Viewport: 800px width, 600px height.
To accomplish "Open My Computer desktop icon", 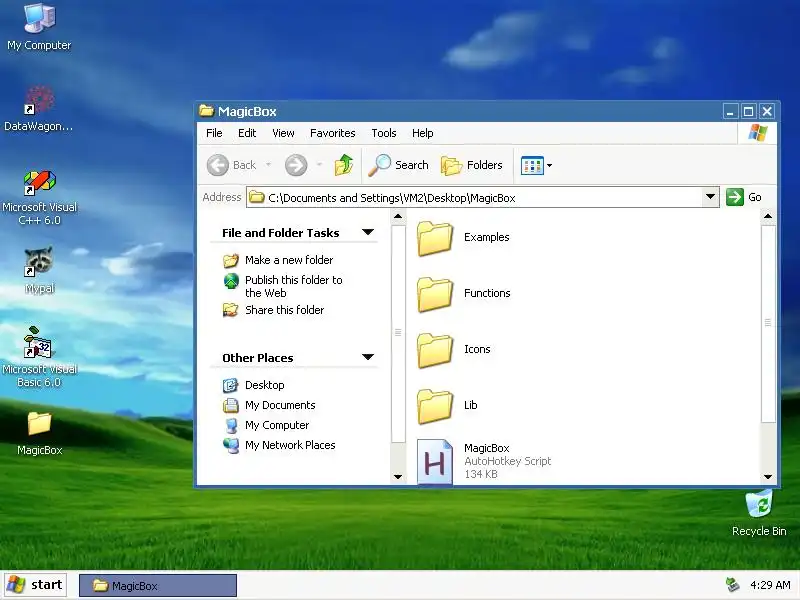I will point(39,27).
